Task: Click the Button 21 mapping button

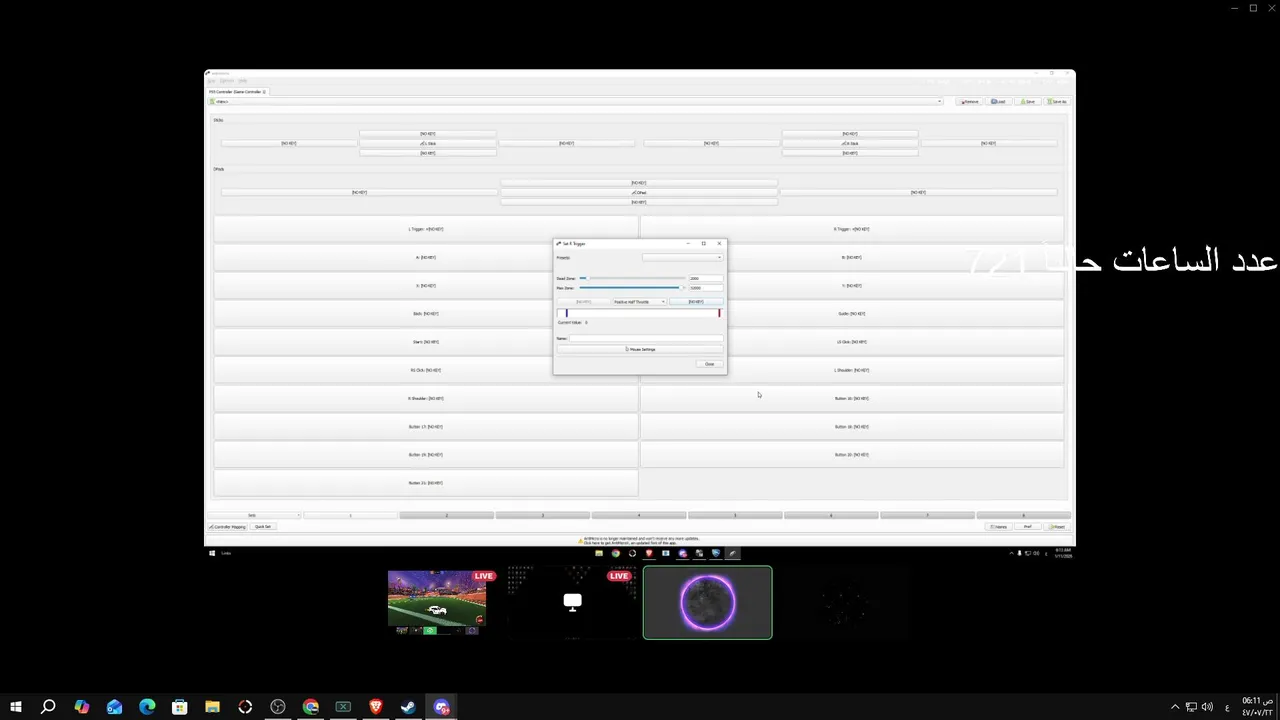Action: point(426,483)
